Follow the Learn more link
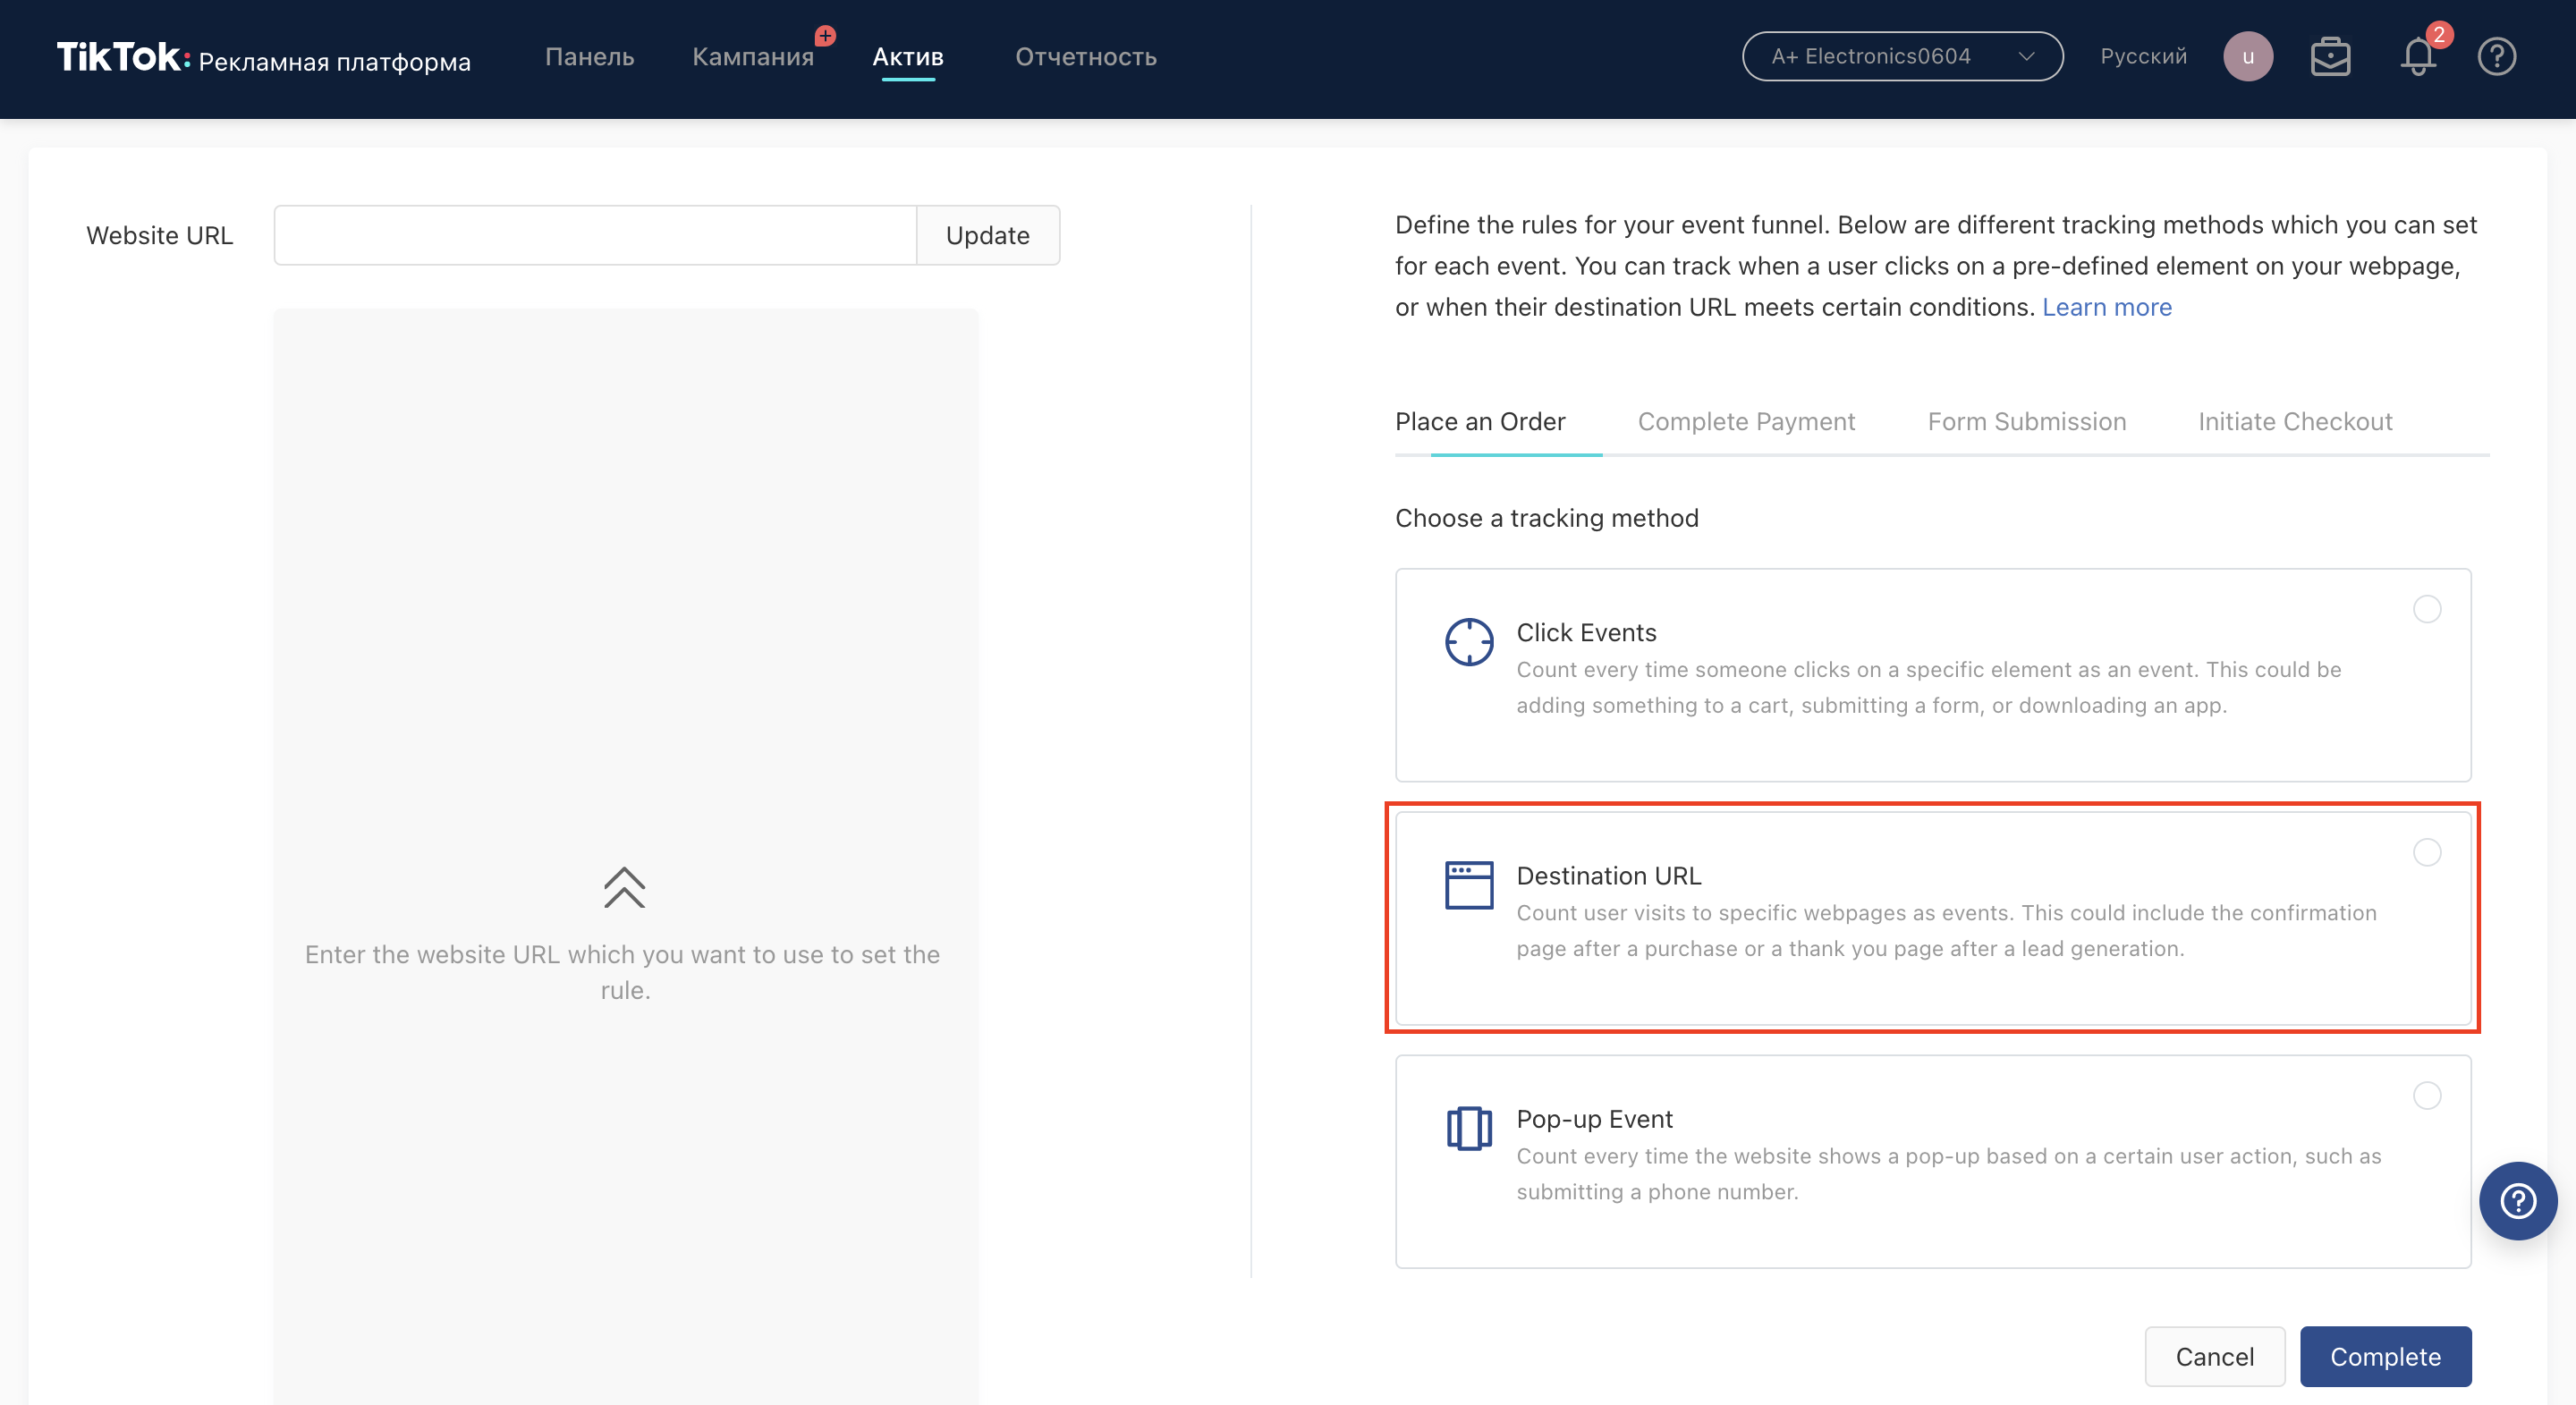Viewport: 2576px width, 1405px height. pos(2106,307)
